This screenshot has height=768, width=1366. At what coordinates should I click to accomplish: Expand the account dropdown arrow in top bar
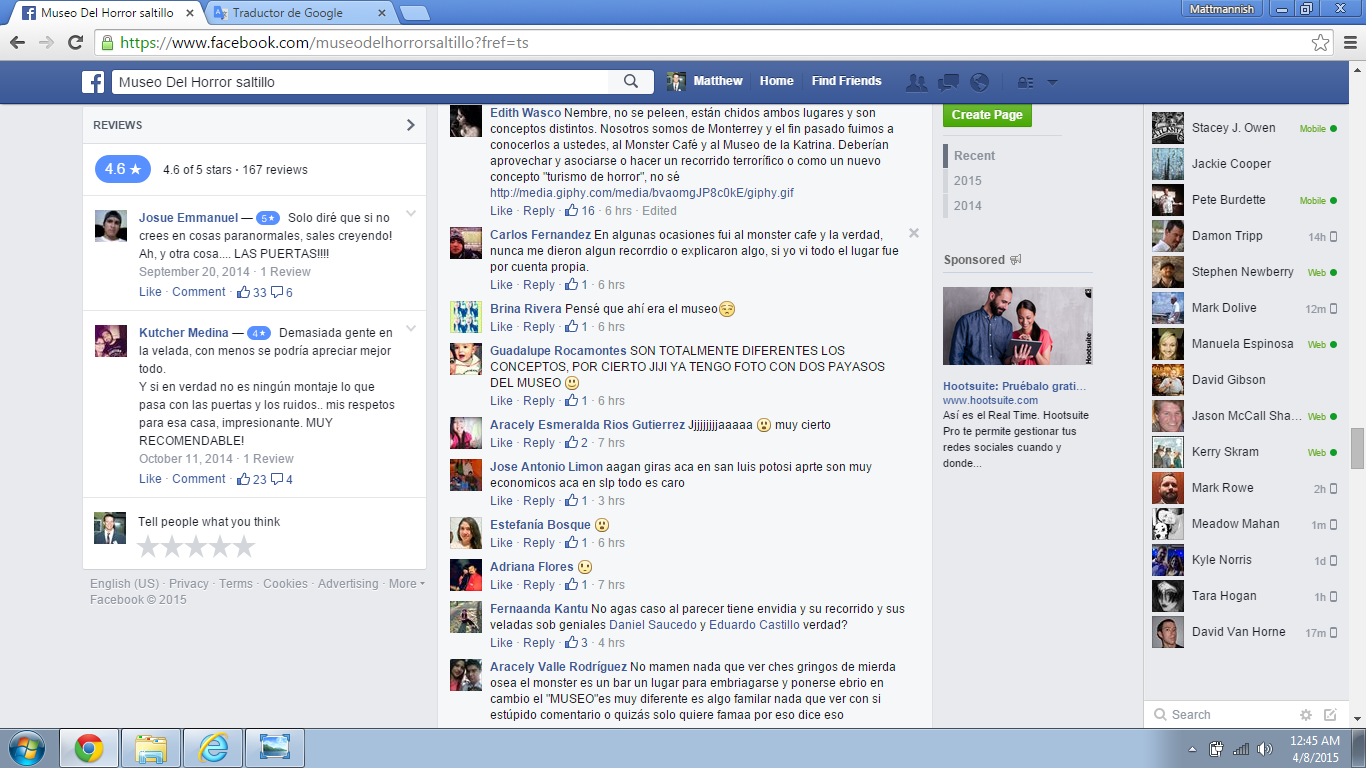pyautogui.click(x=1051, y=83)
